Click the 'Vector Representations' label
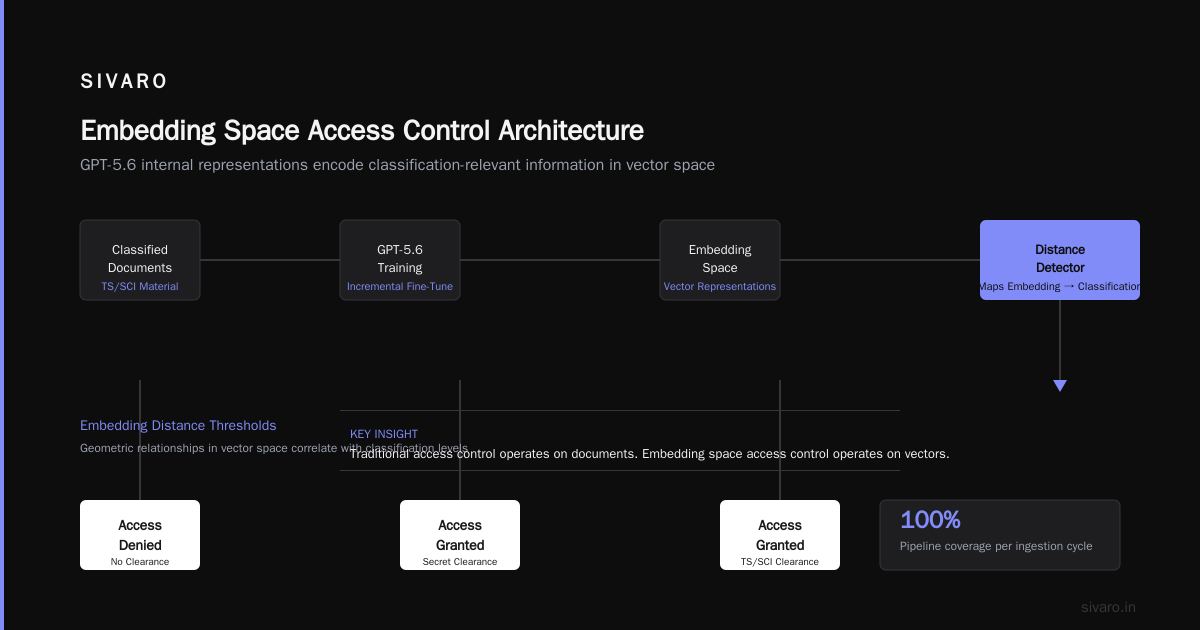This screenshot has width=1200, height=630. point(720,286)
